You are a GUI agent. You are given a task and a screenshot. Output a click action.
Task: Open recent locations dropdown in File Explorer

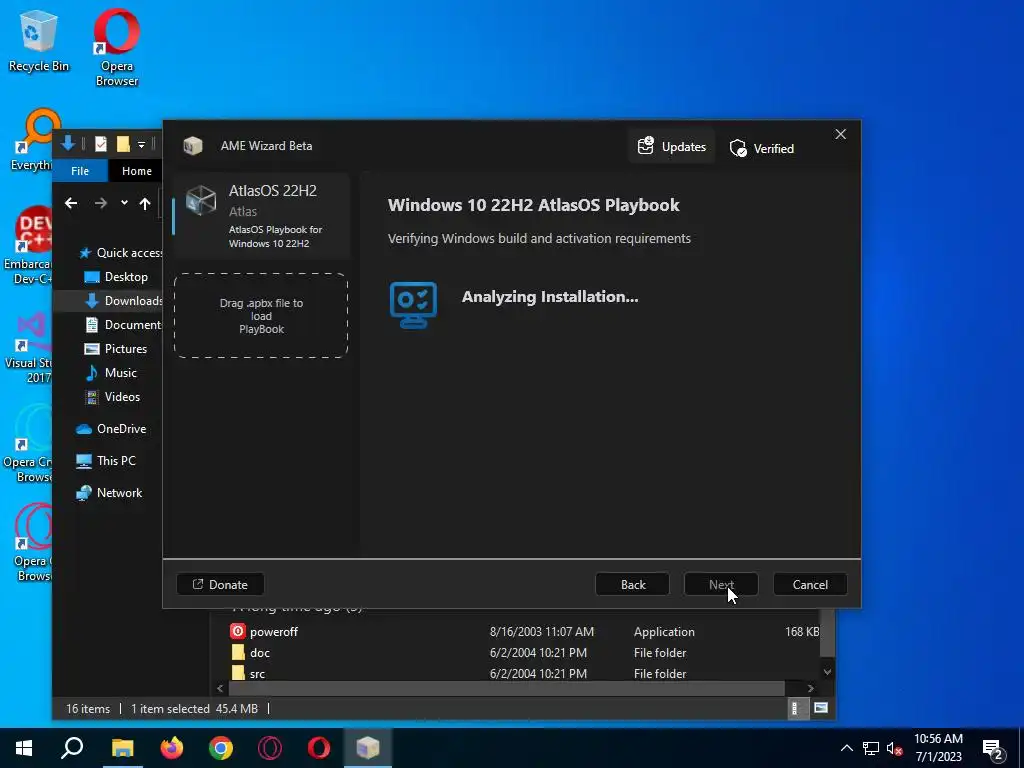pos(124,203)
